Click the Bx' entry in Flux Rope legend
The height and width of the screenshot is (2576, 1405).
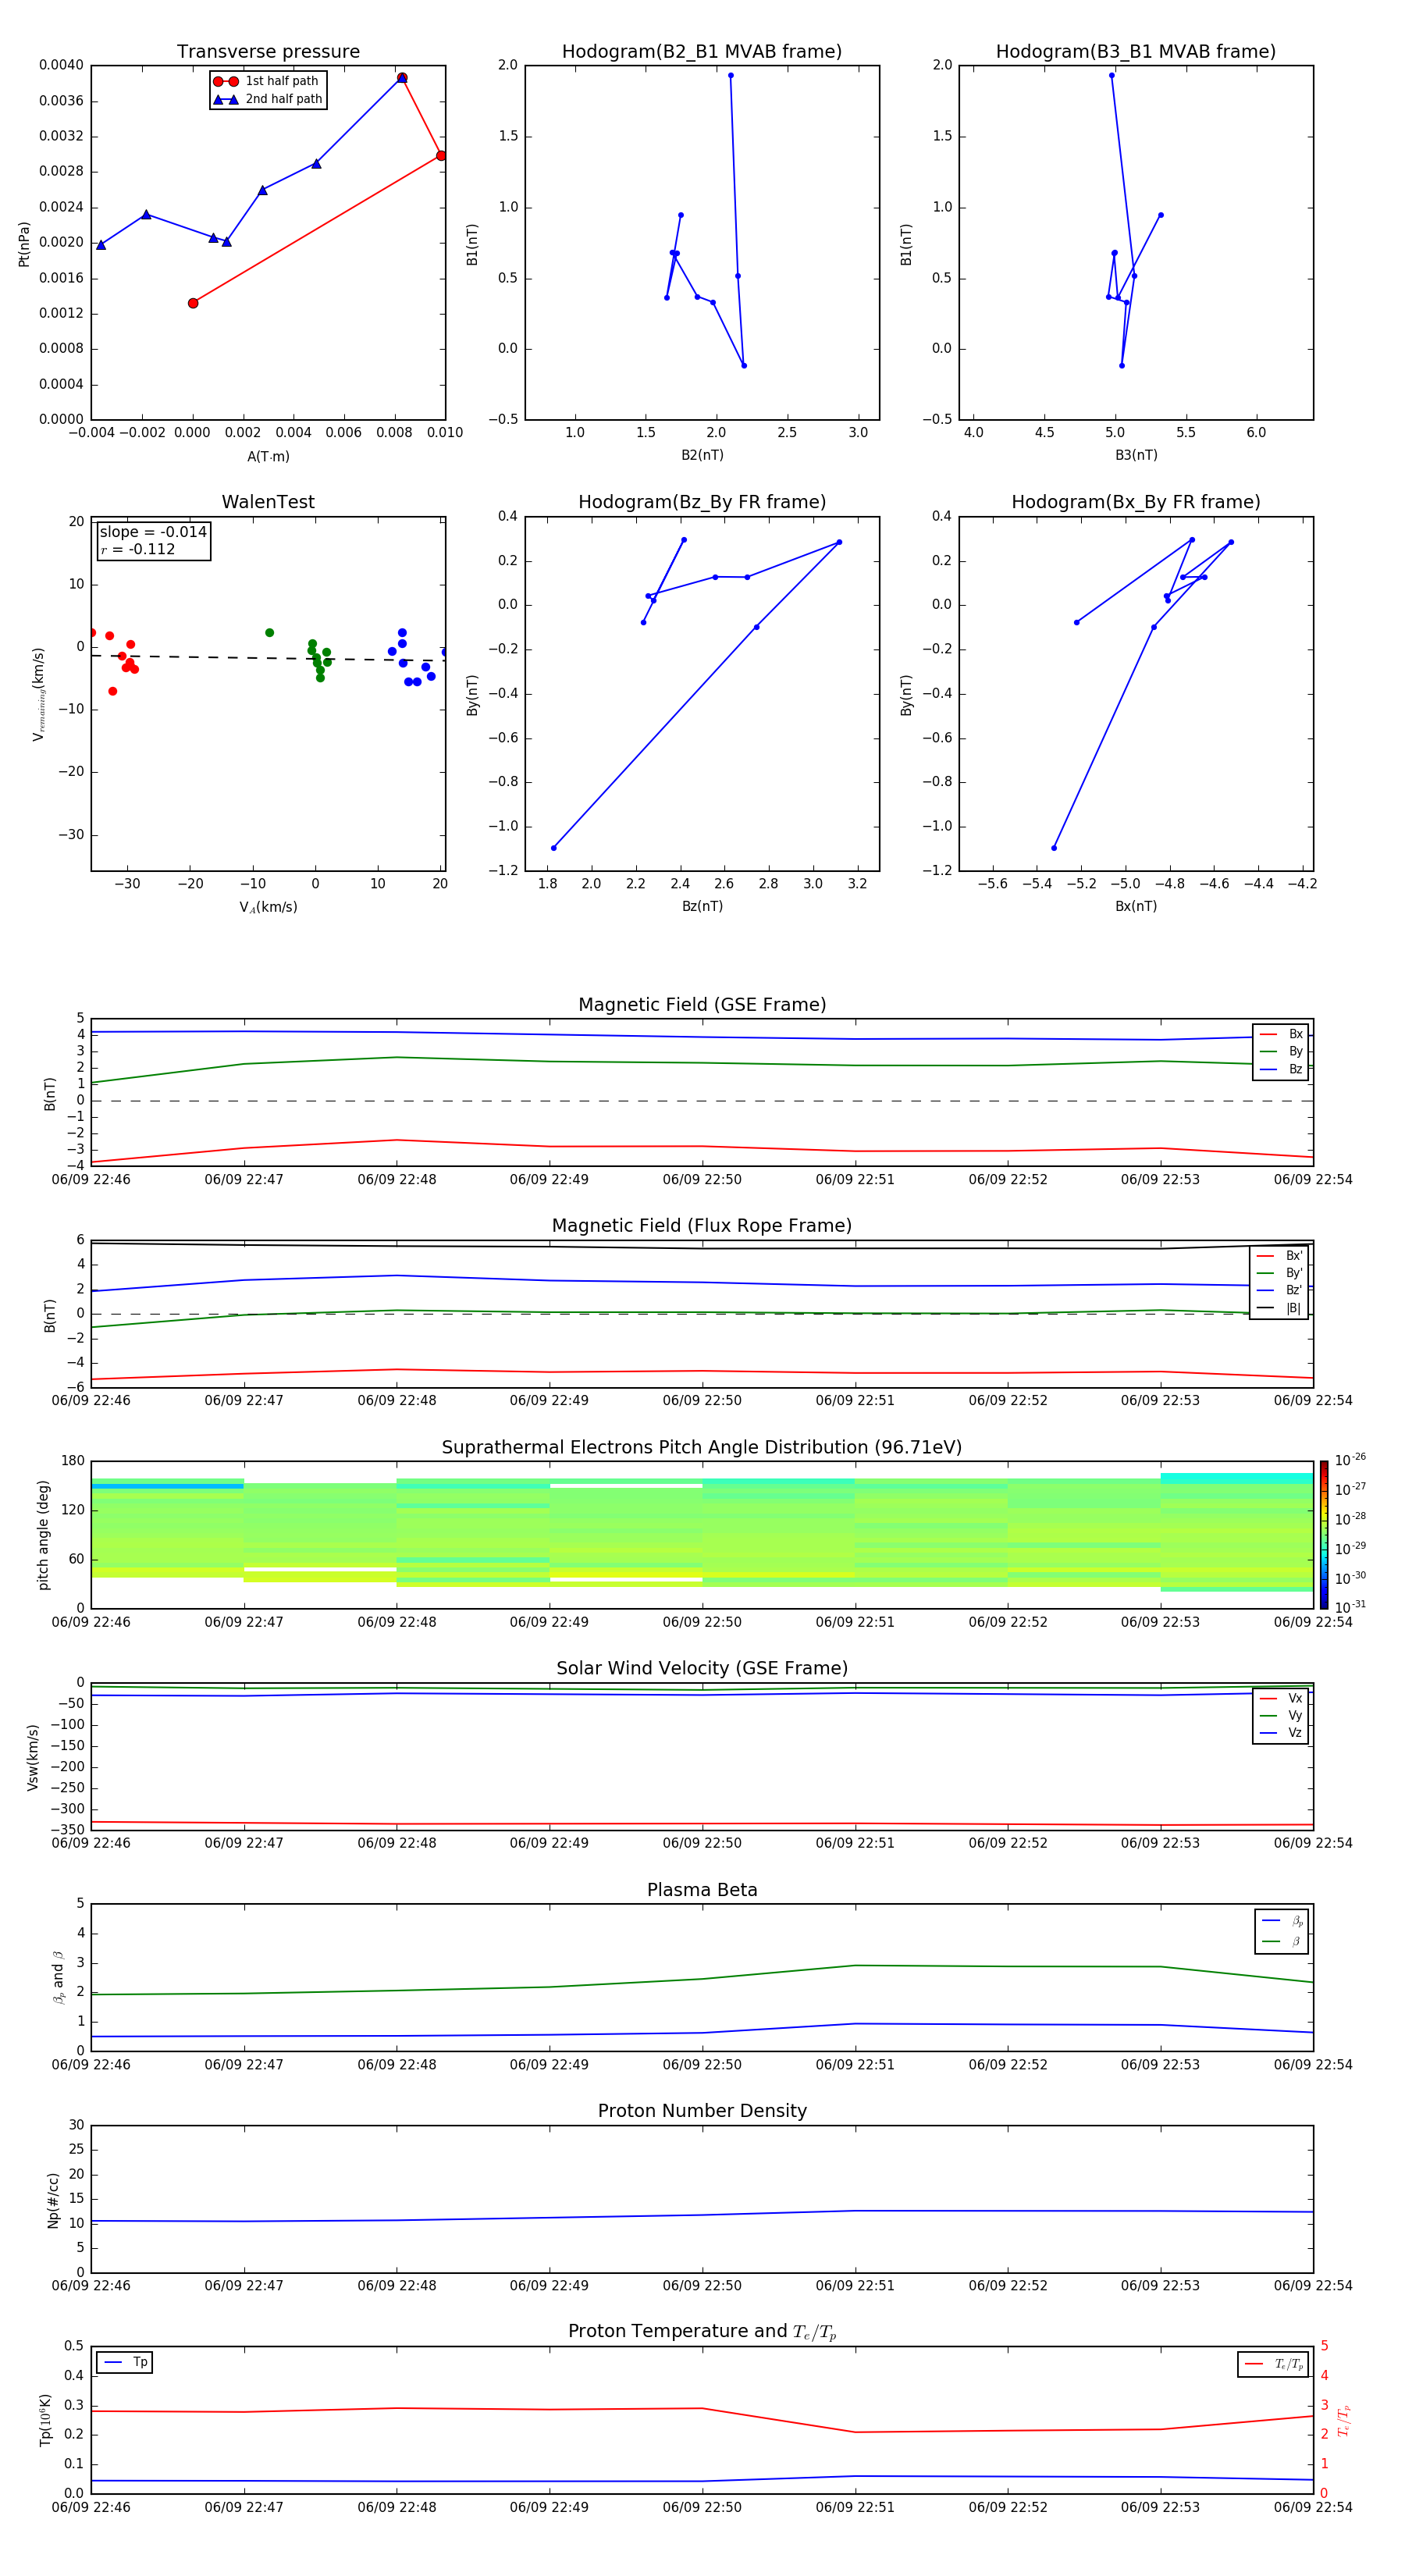click(x=1279, y=1256)
